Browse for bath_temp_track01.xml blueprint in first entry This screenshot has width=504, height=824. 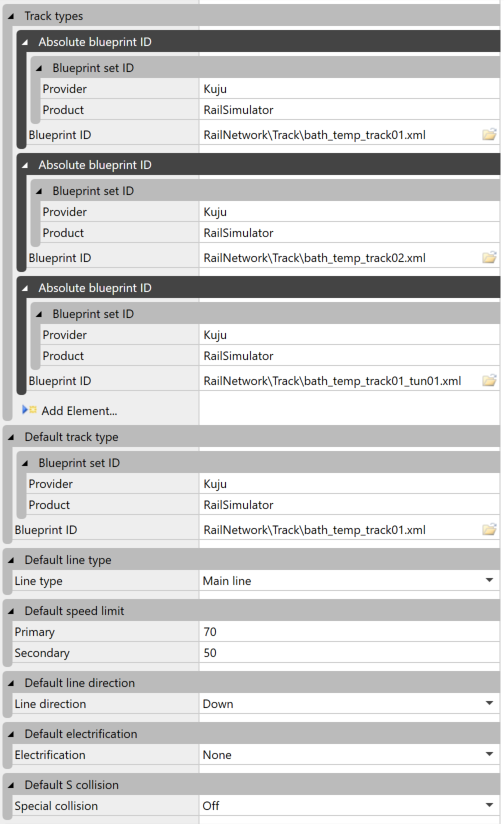coord(489,135)
